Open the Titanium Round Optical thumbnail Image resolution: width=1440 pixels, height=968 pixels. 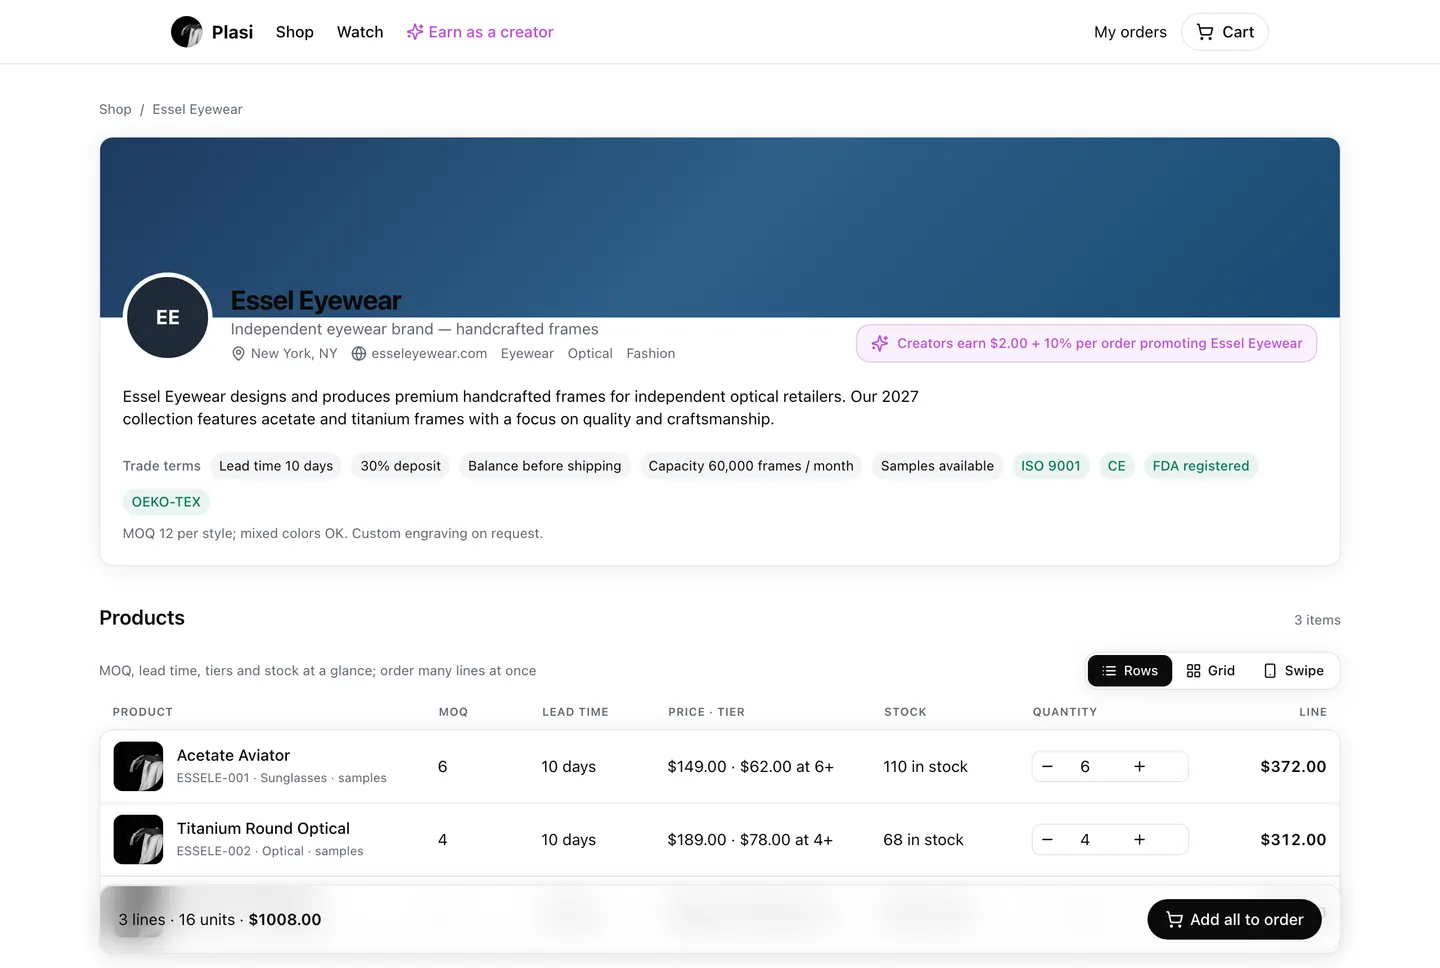pos(138,839)
